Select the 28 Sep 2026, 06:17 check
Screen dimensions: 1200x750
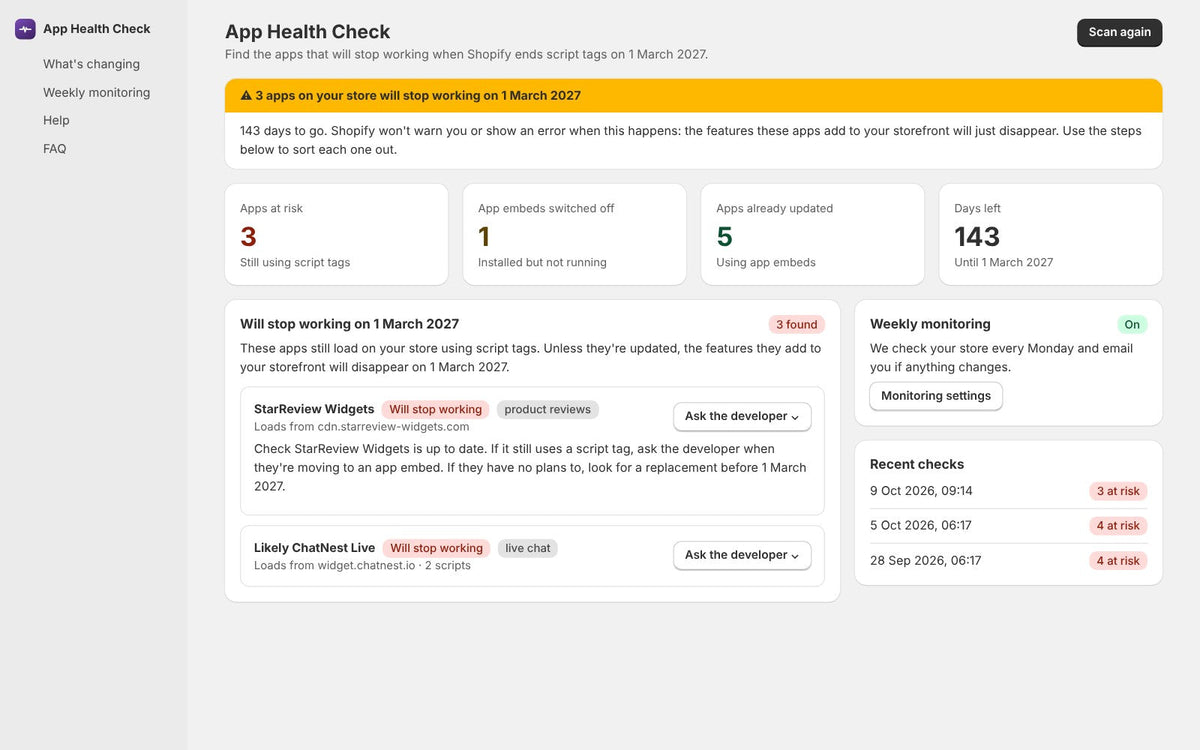tap(1008, 561)
